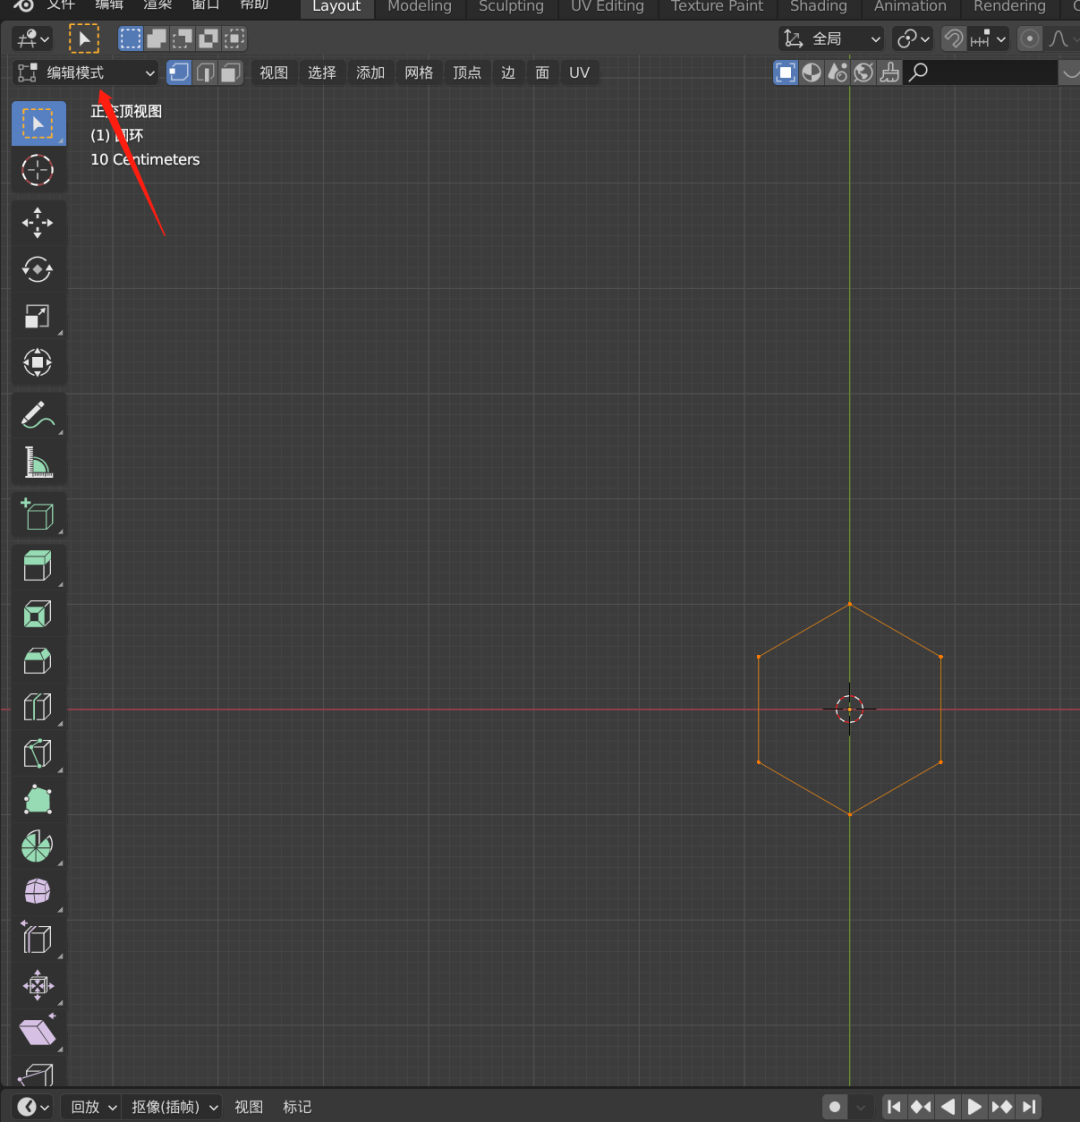This screenshot has height=1122, width=1080.
Task: Open the 网格 menu
Action: click(x=419, y=73)
